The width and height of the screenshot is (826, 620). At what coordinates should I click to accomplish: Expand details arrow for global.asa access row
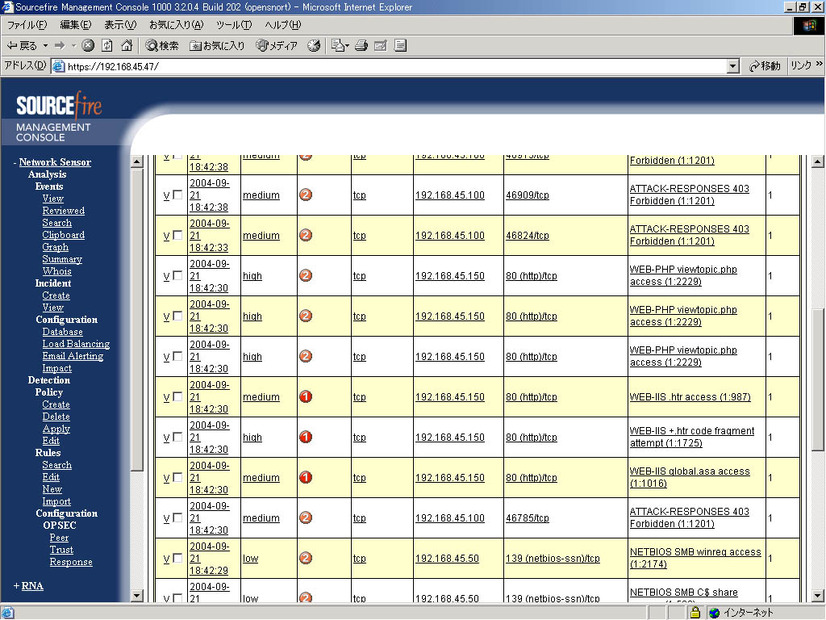point(166,478)
